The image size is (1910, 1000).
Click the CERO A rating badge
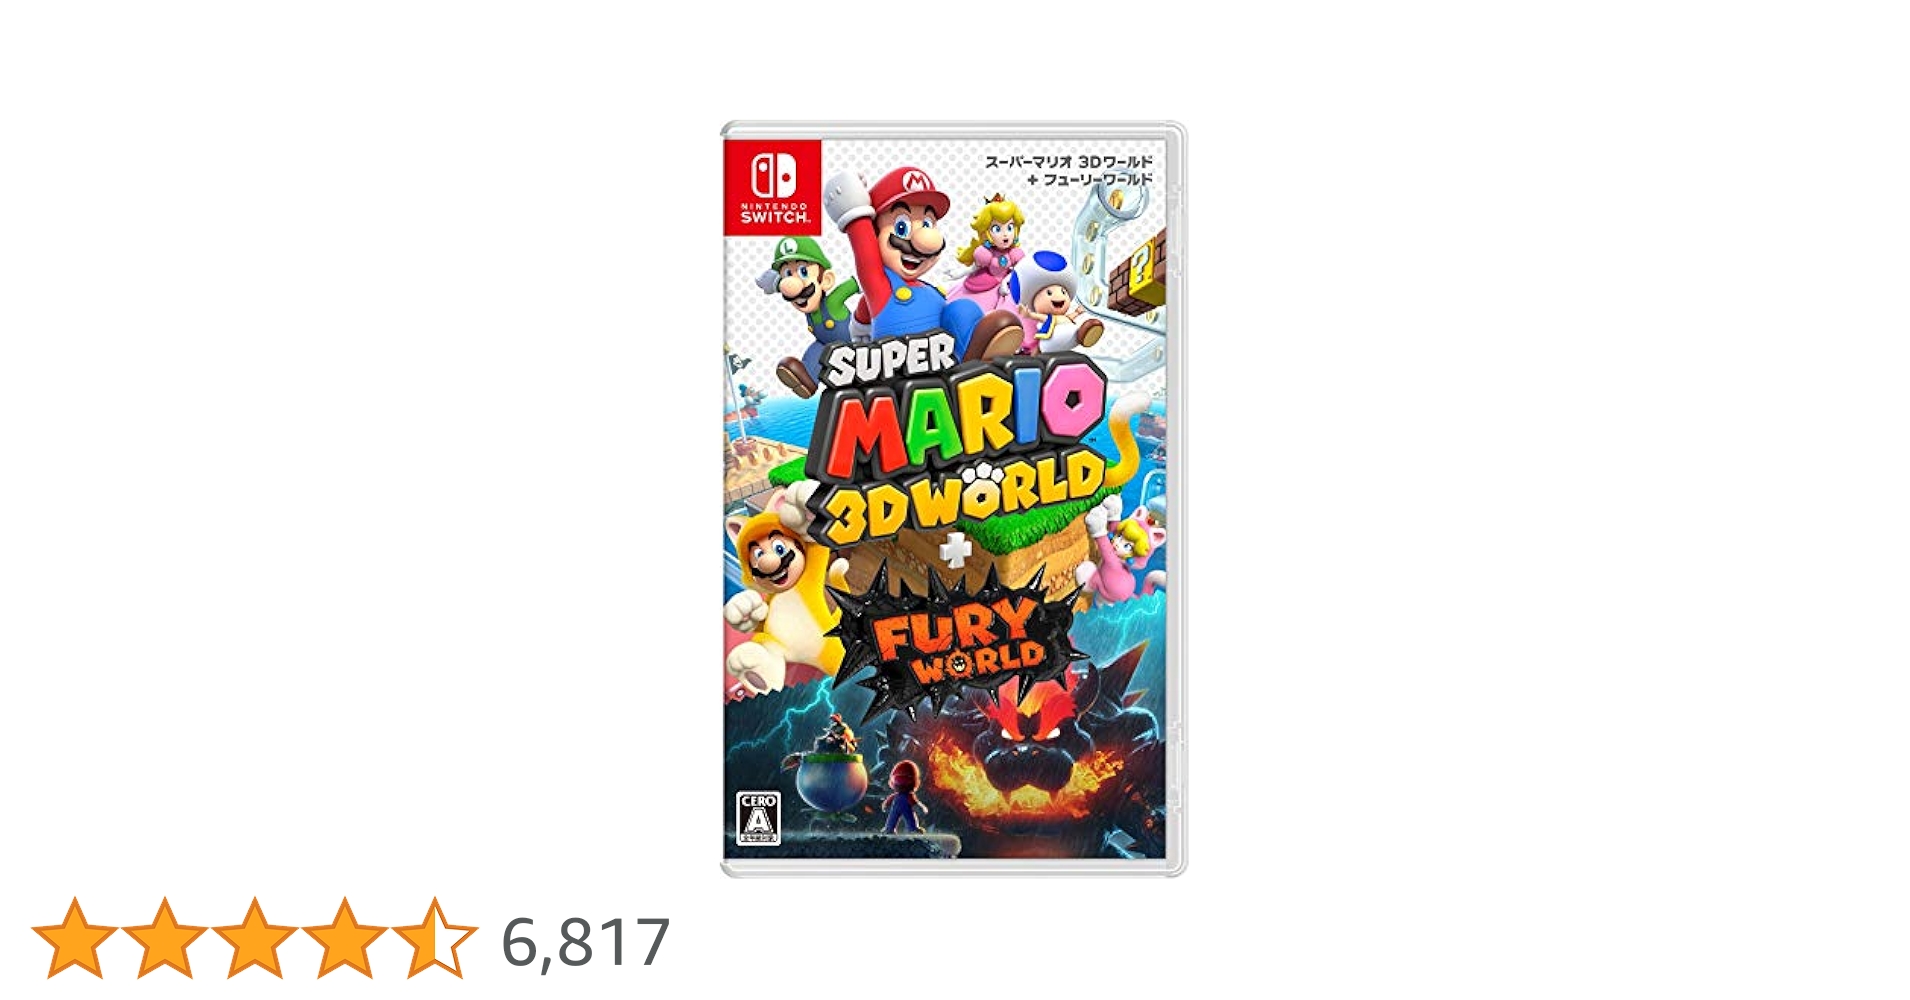pyautogui.click(x=758, y=819)
